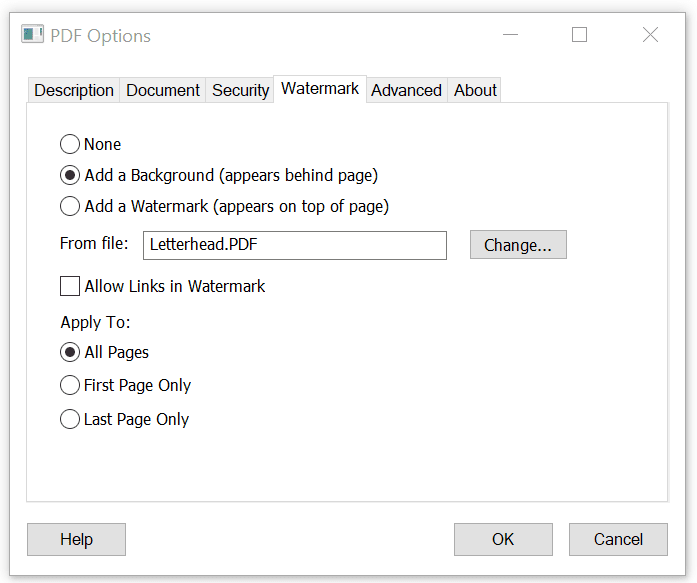This screenshot has width=697, height=583.
Task: Open the Advanced tab
Action: pyautogui.click(x=406, y=90)
